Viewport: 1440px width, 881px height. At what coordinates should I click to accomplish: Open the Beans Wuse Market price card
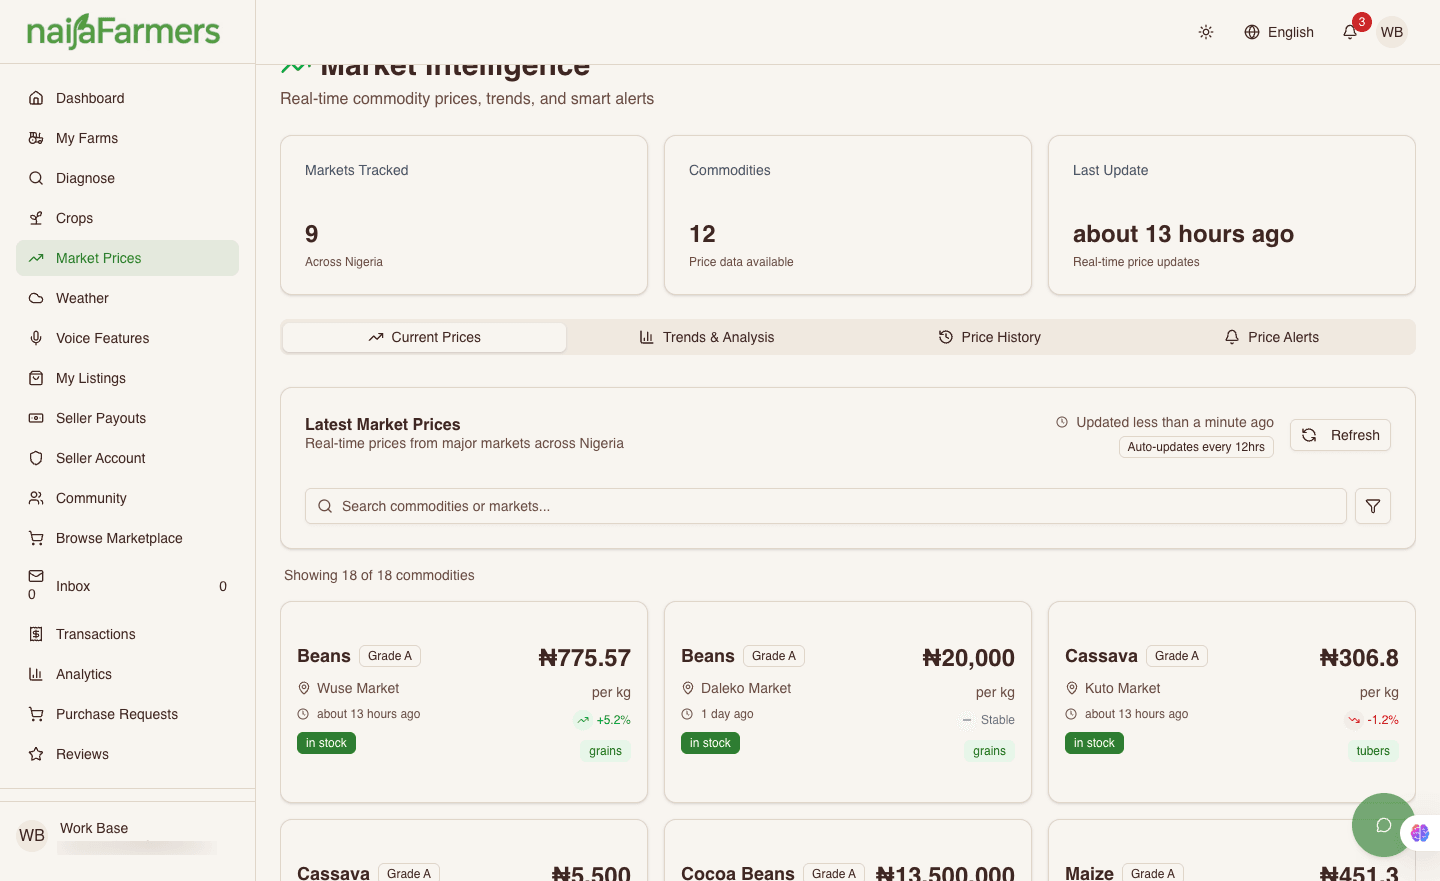[x=464, y=701]
